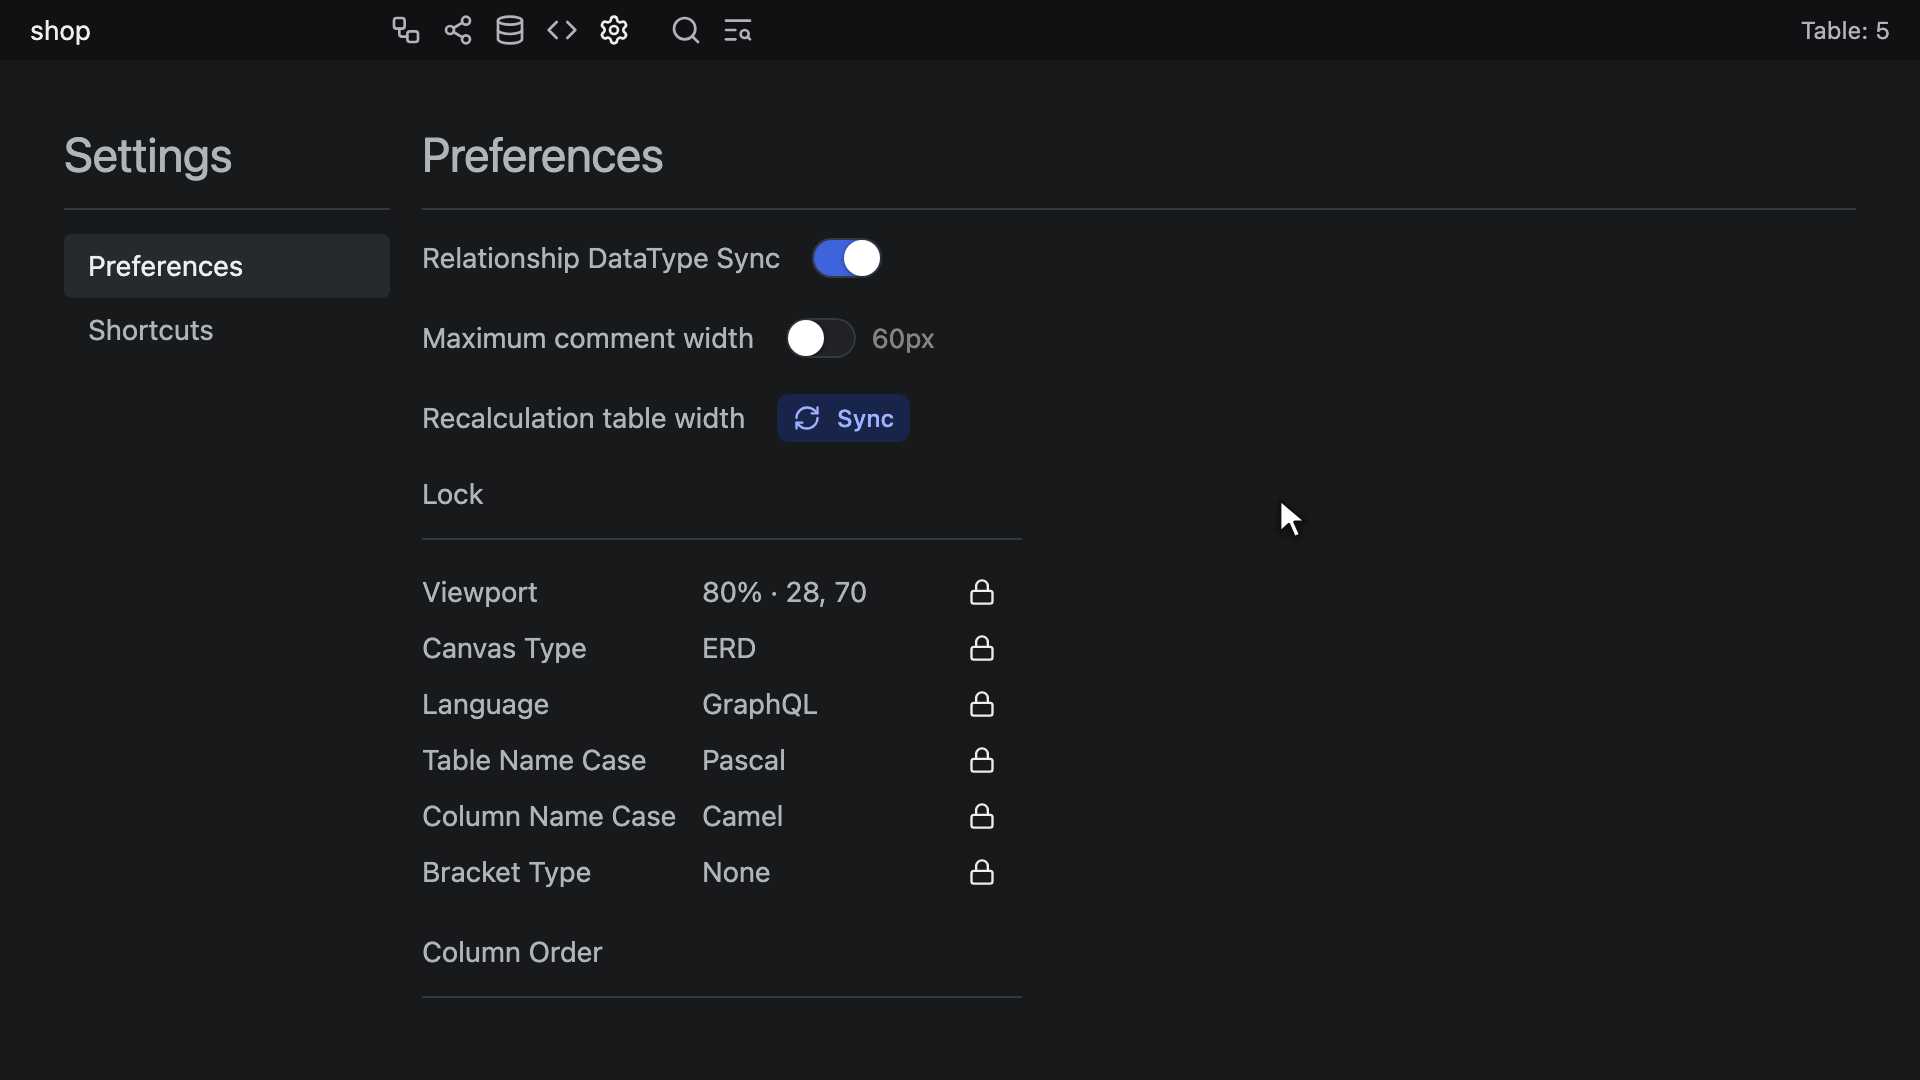1920x1080 pixels.
Task: Lock the Language GraphQL setting
Action: coord(982,704)
